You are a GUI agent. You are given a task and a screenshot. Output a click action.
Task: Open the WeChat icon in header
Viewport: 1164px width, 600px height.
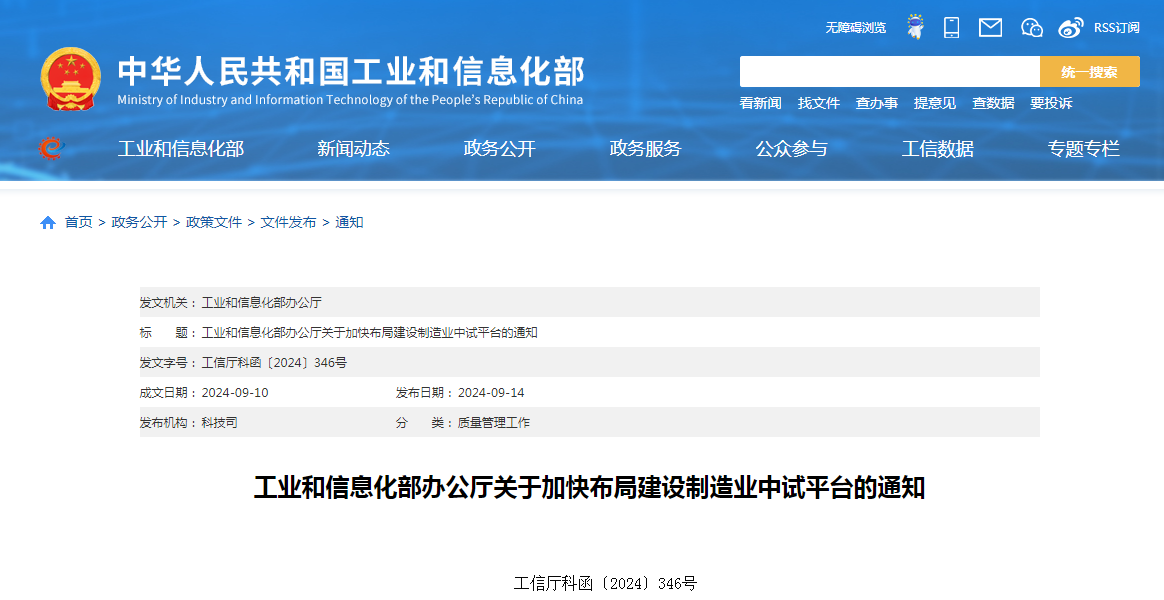1031,27
